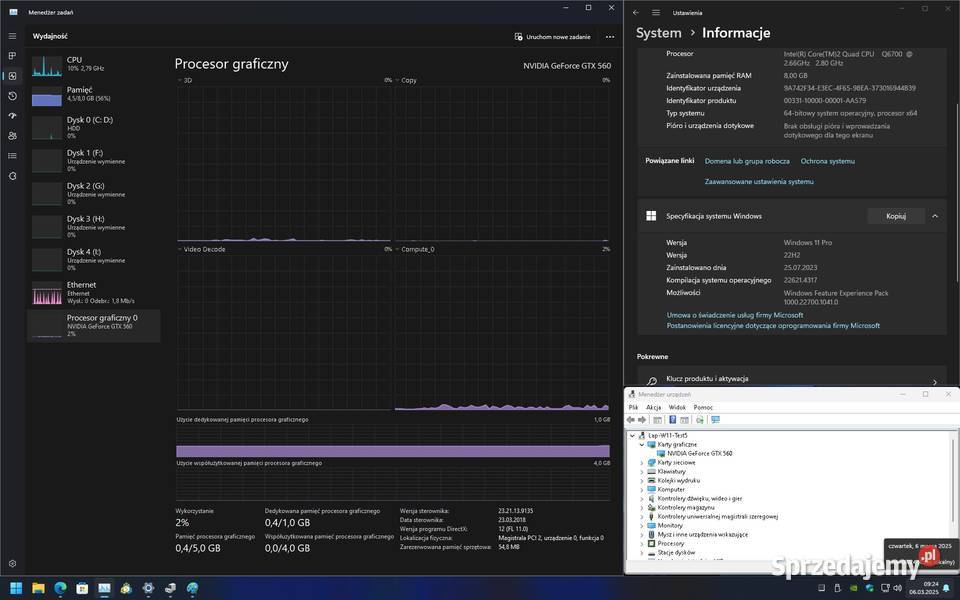
Task: Click Settings gear icon on taskbar
Action: click(148, 588)
